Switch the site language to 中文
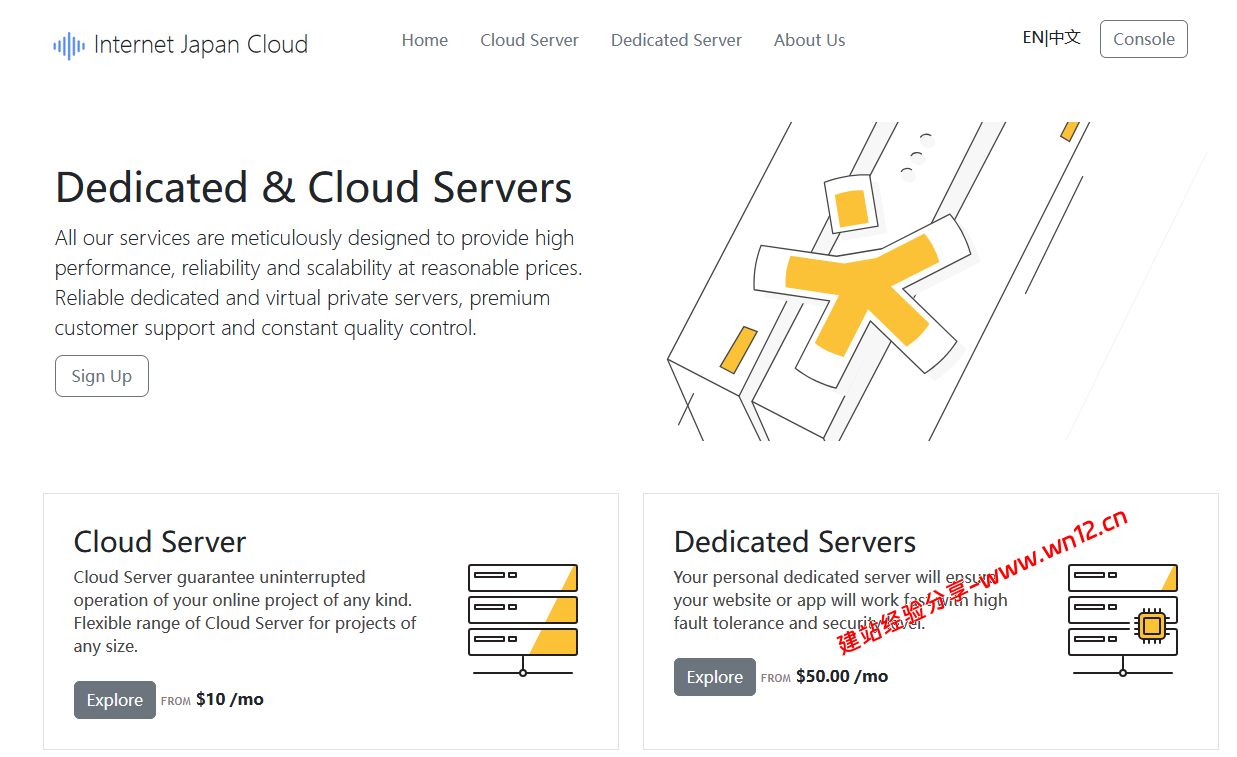Image resolution: width=1237 pixels, height=757 pixels. [x=1065, y=38]
